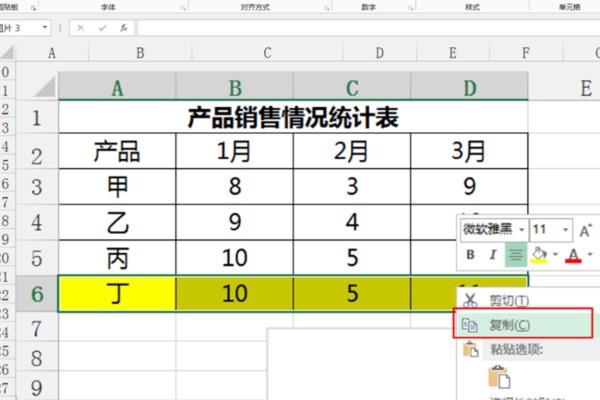Toggle bold in the mini toolbar
This screenshot has width=600, height=400.
click(470, 256)
